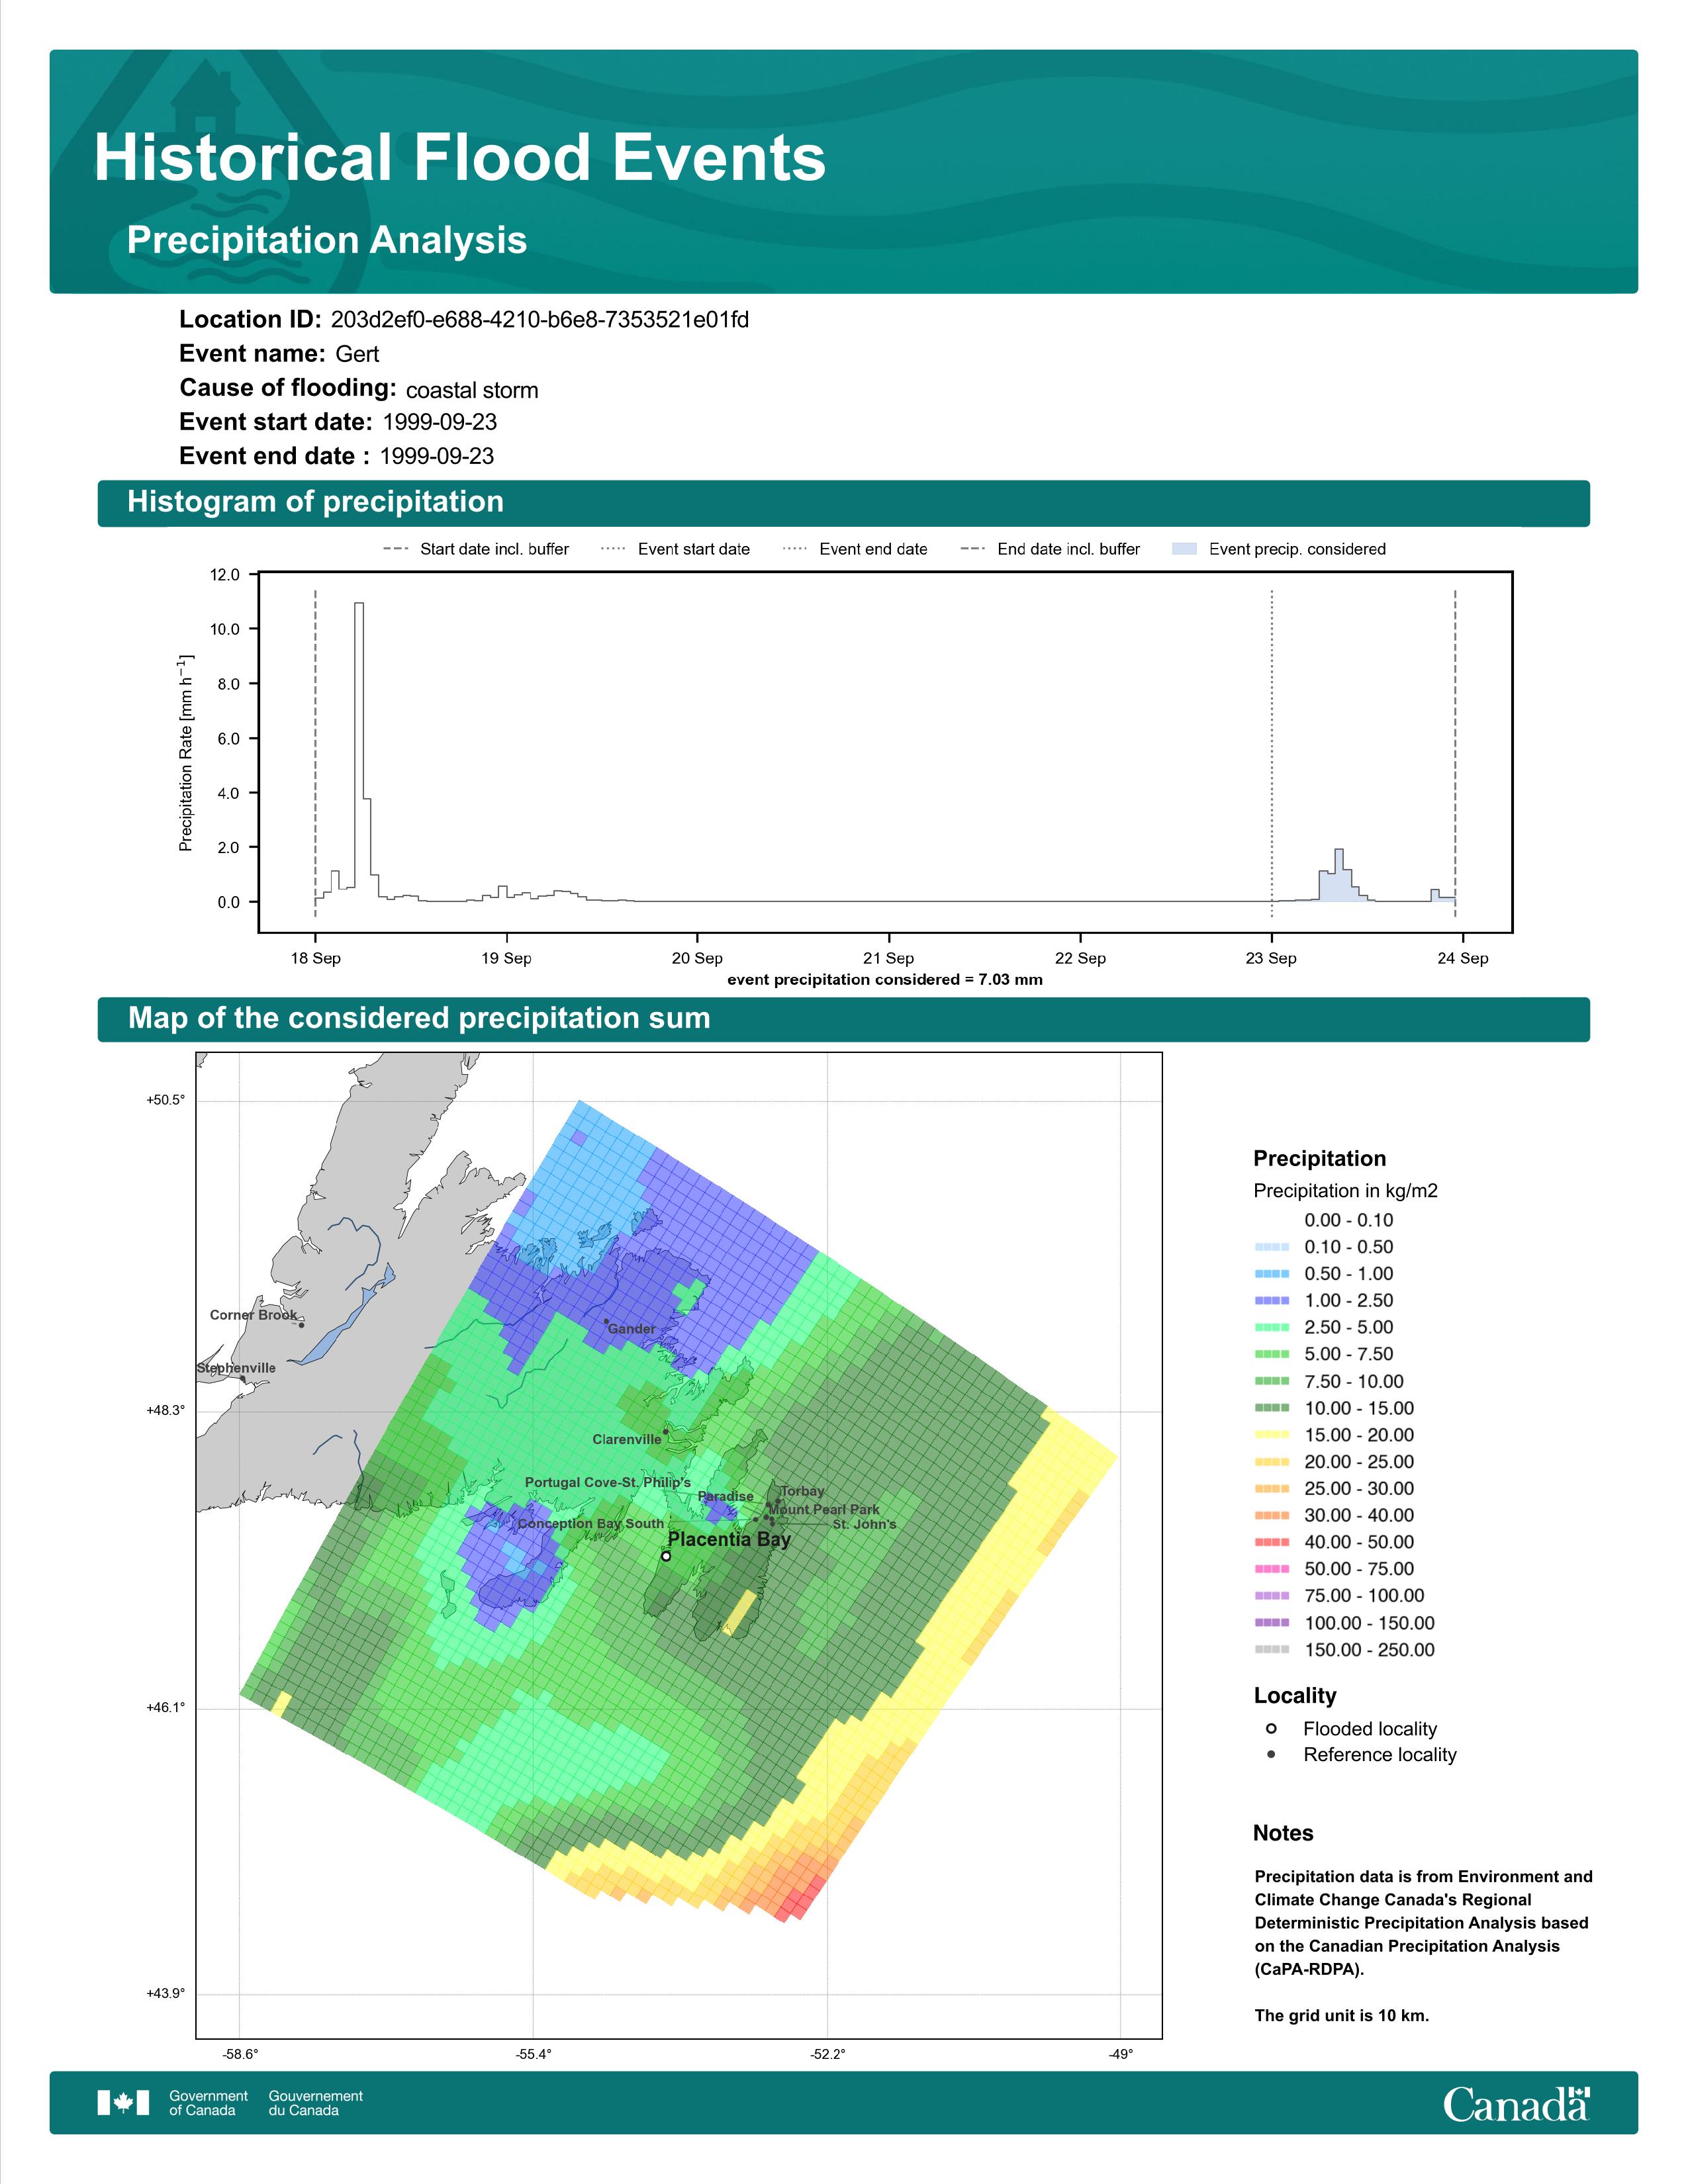1688x2184 pixels.
Task: Click the 15.00 - 20.00 precipitation swatch
Action: click(1272, 1435)
